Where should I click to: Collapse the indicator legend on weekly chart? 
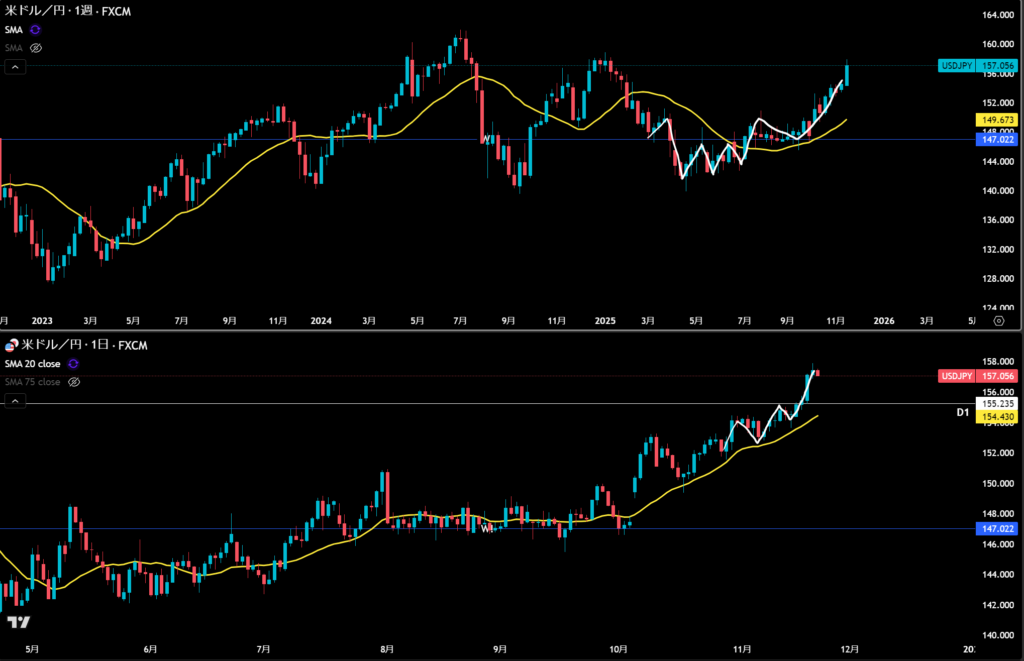click(x=15, y=67)
